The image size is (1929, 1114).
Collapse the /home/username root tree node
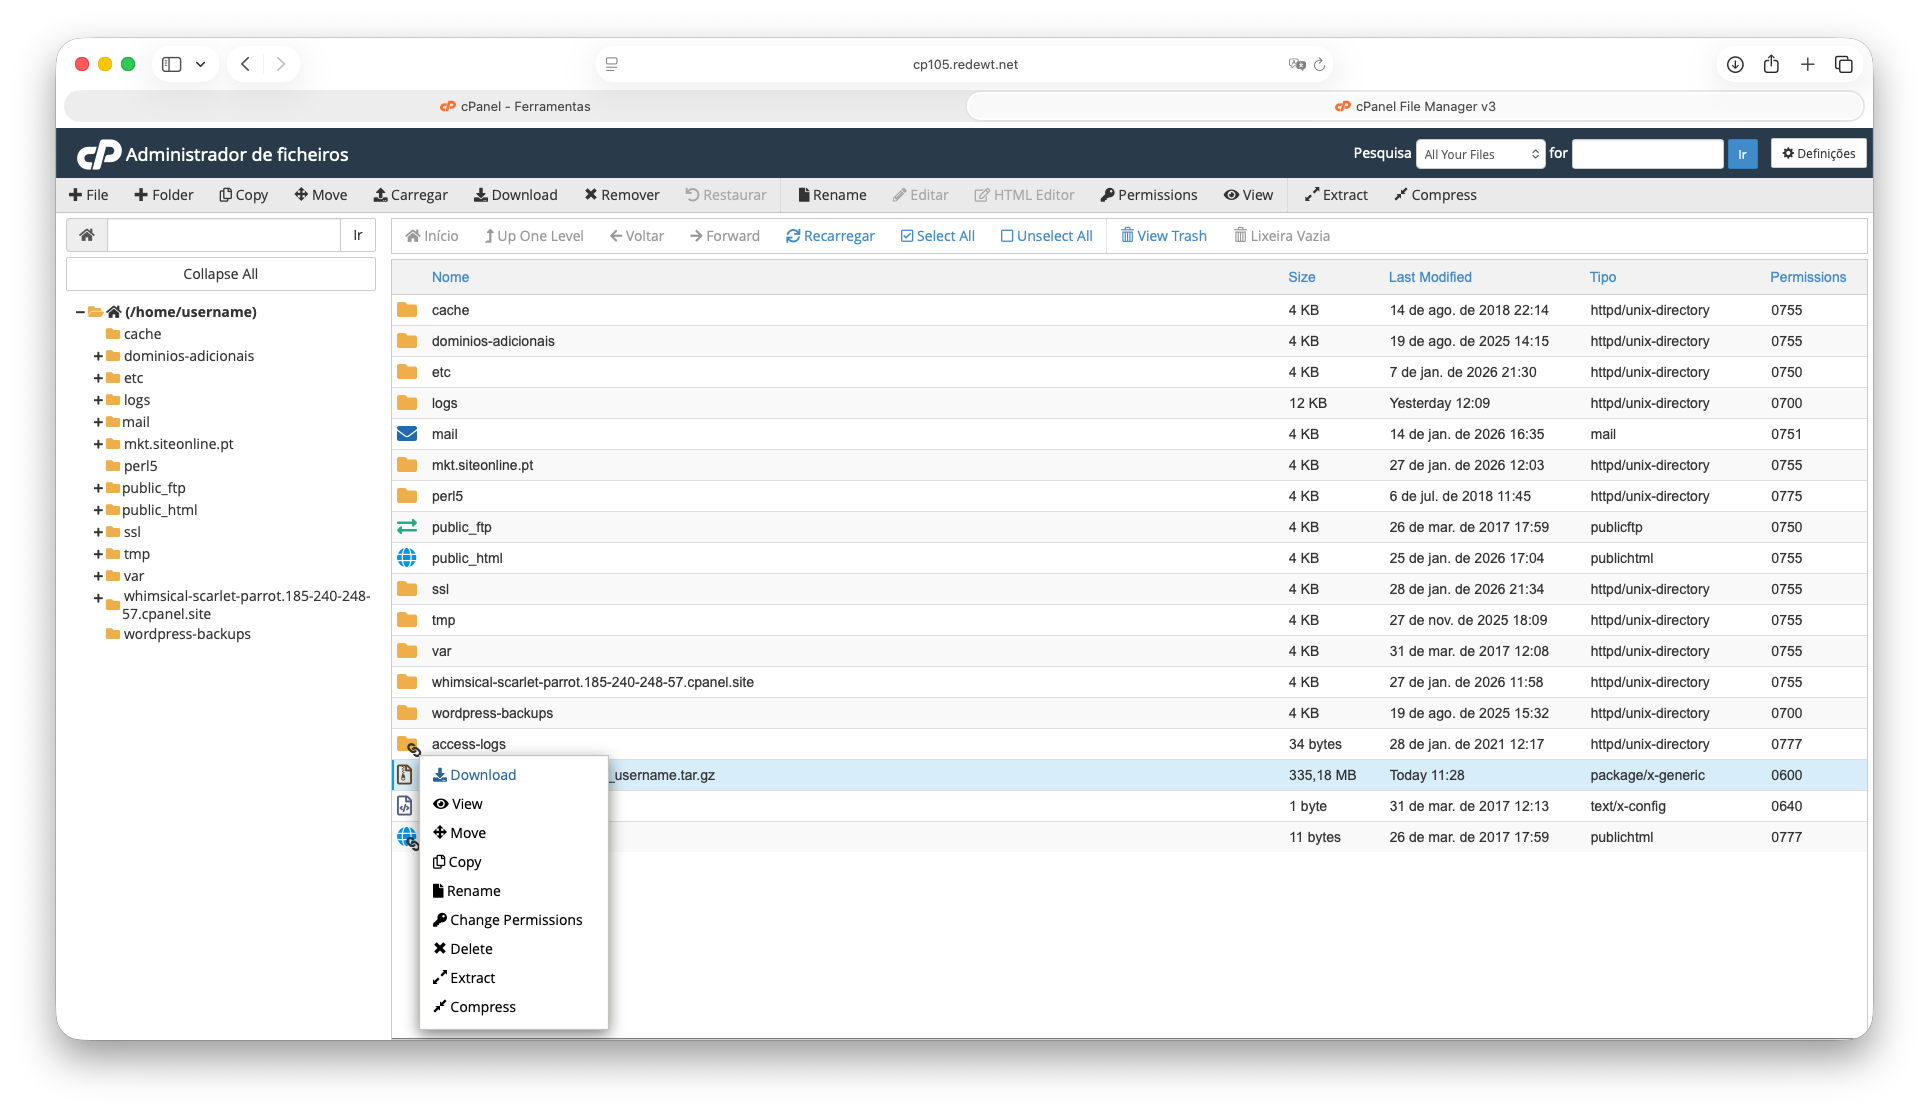click(x=80, y=312)
